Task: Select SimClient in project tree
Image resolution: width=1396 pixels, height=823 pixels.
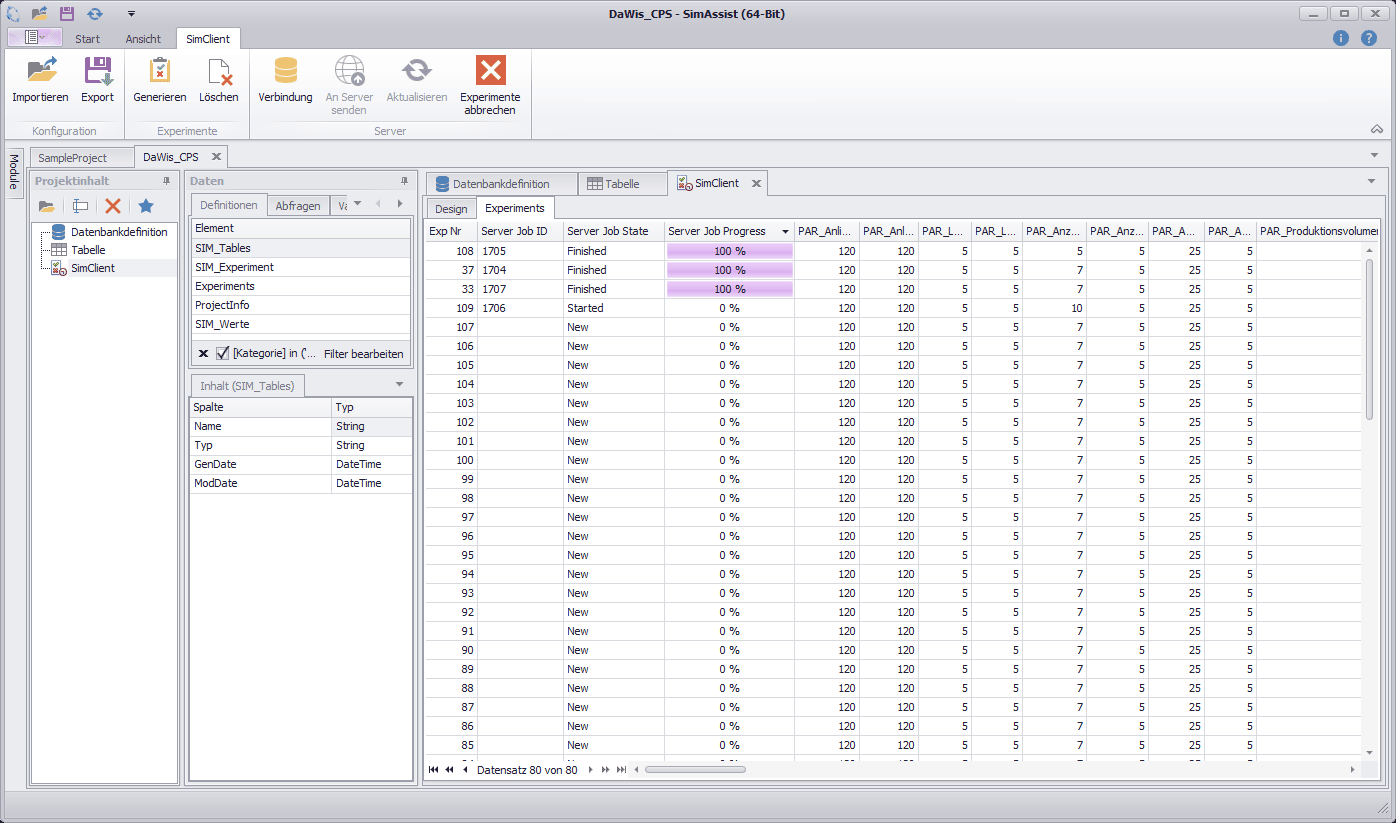Action: [x=93, y=268]
